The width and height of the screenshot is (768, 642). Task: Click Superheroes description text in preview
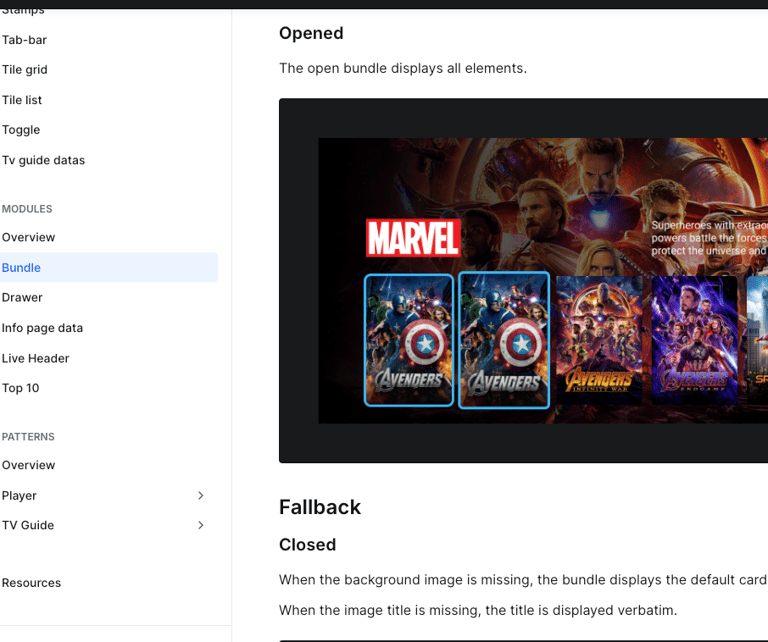pos(709,238)
